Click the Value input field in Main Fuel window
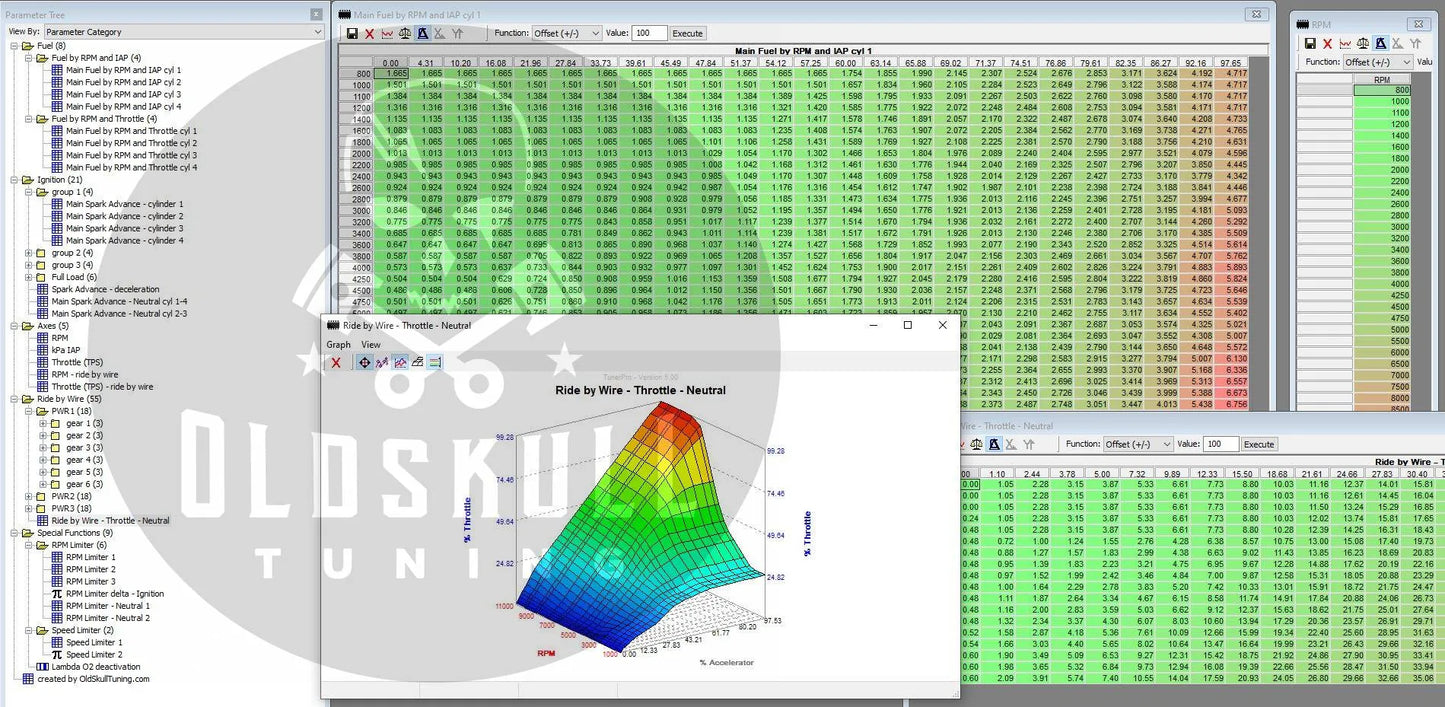 [649, 33]
